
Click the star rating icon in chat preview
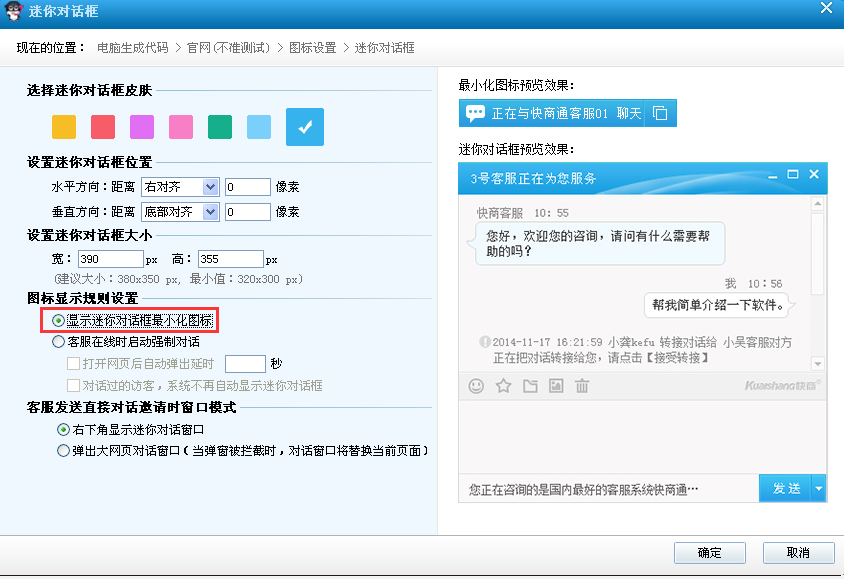(503, 386)
